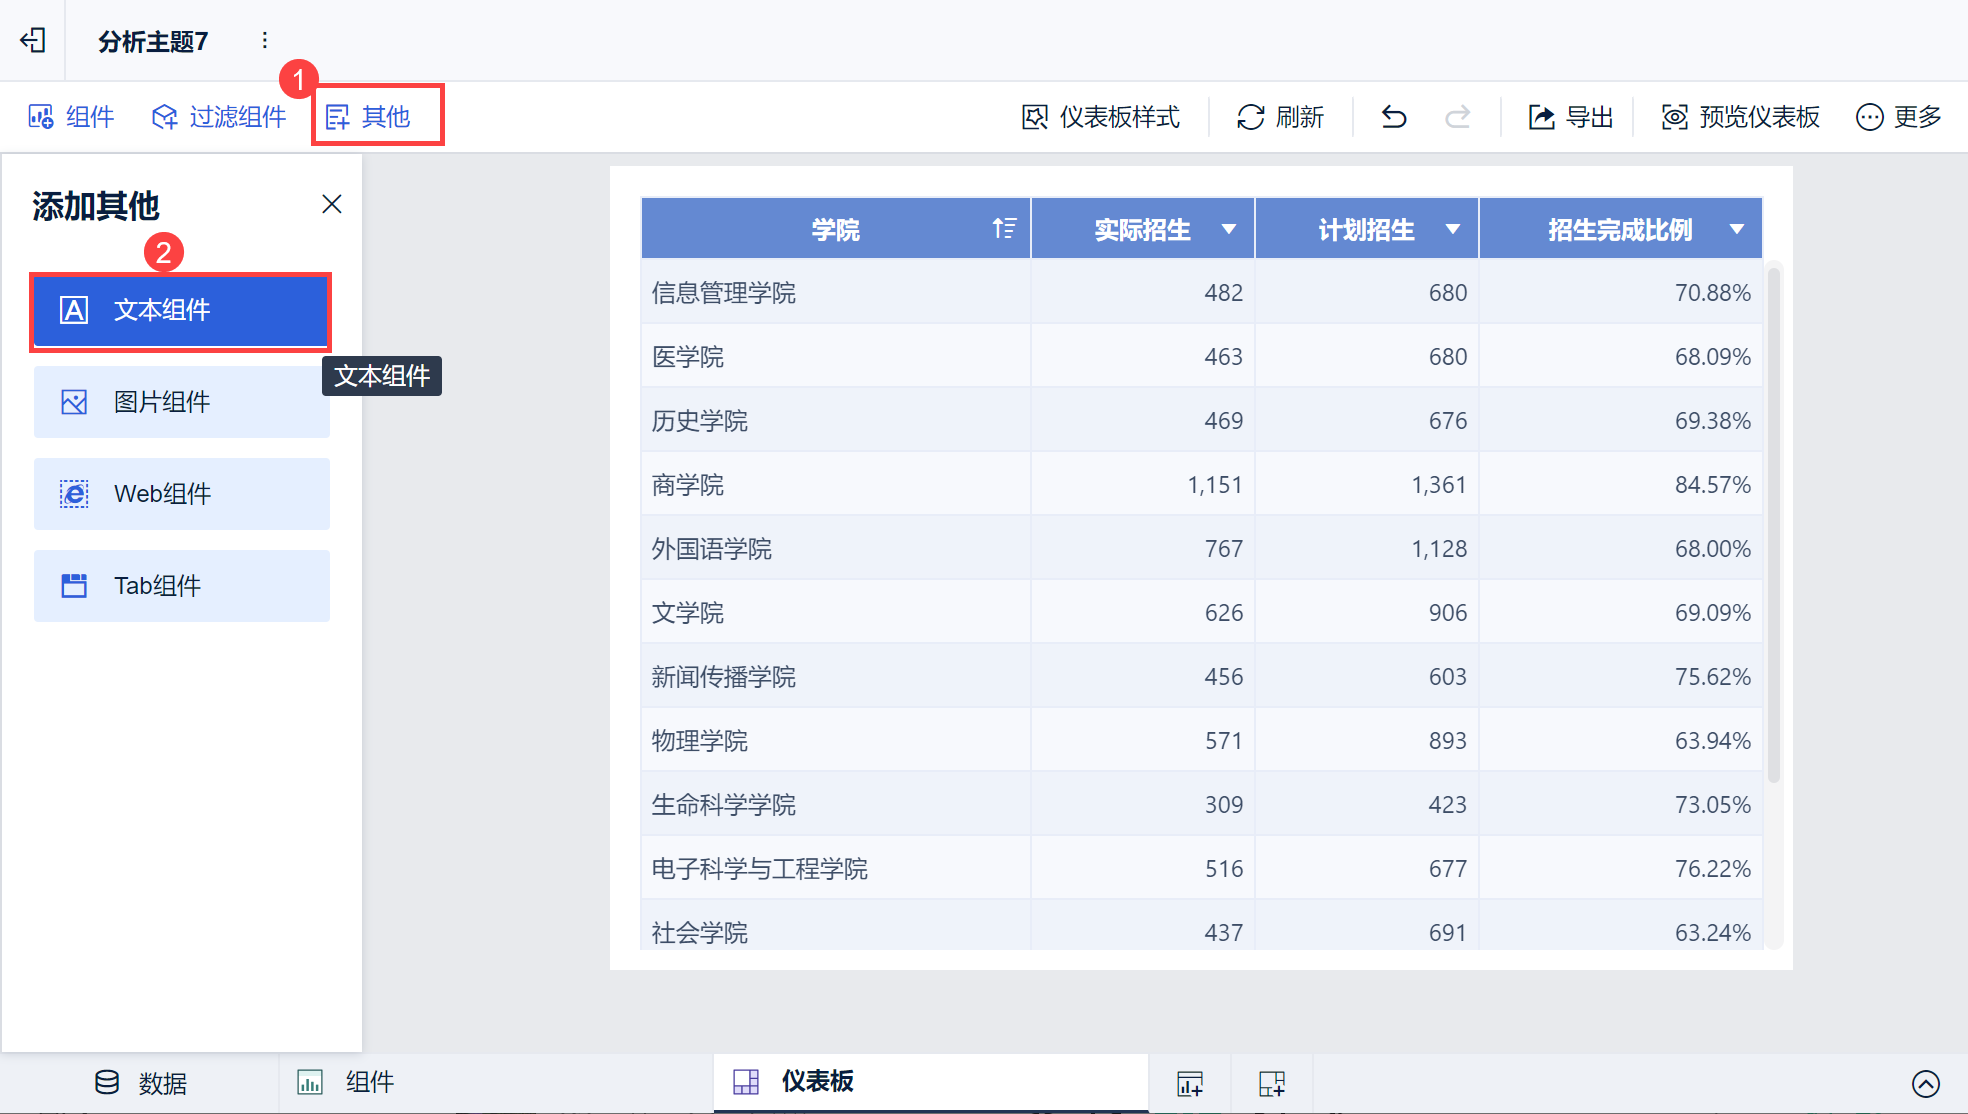Click the redo arrow icon
This screenshot has height=1114, width=1968.
(1458, 117)
